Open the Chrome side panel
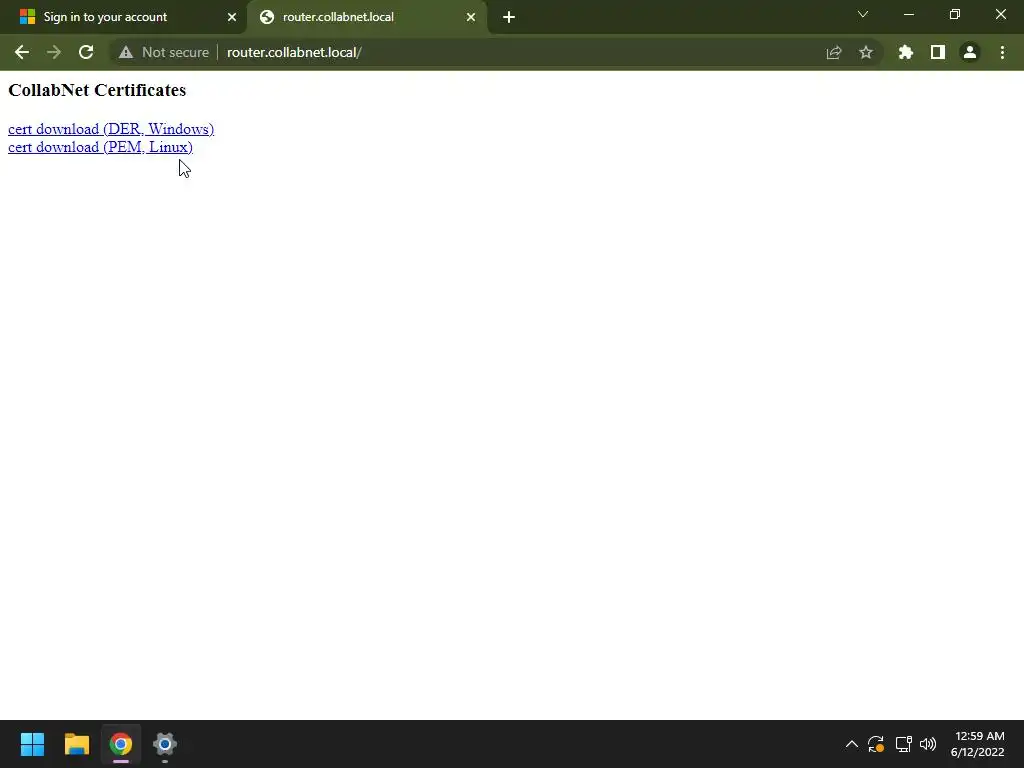 [938, 52]
